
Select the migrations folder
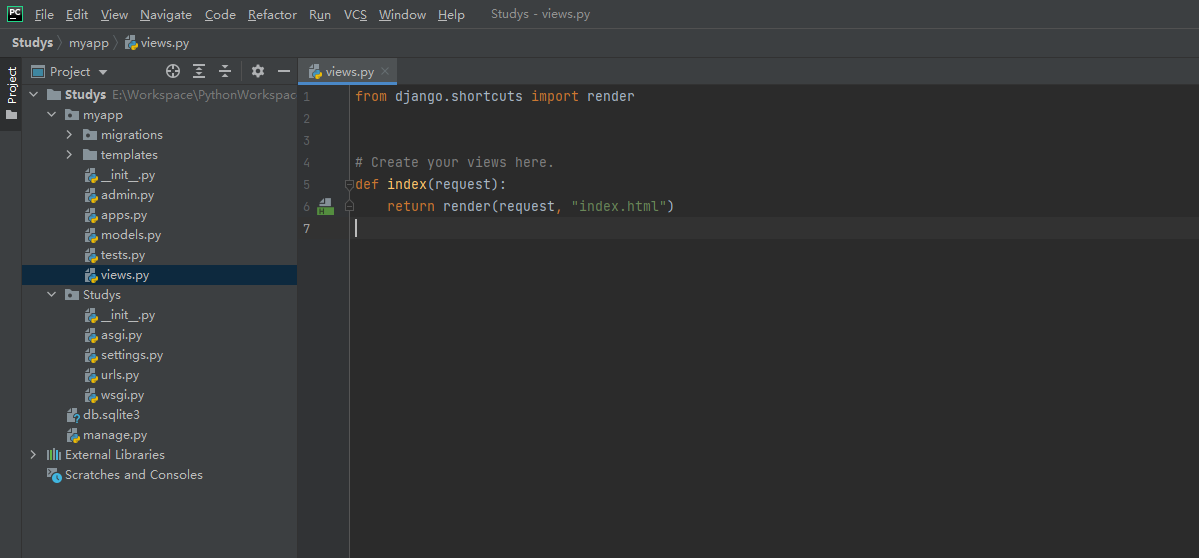point(123,135)
